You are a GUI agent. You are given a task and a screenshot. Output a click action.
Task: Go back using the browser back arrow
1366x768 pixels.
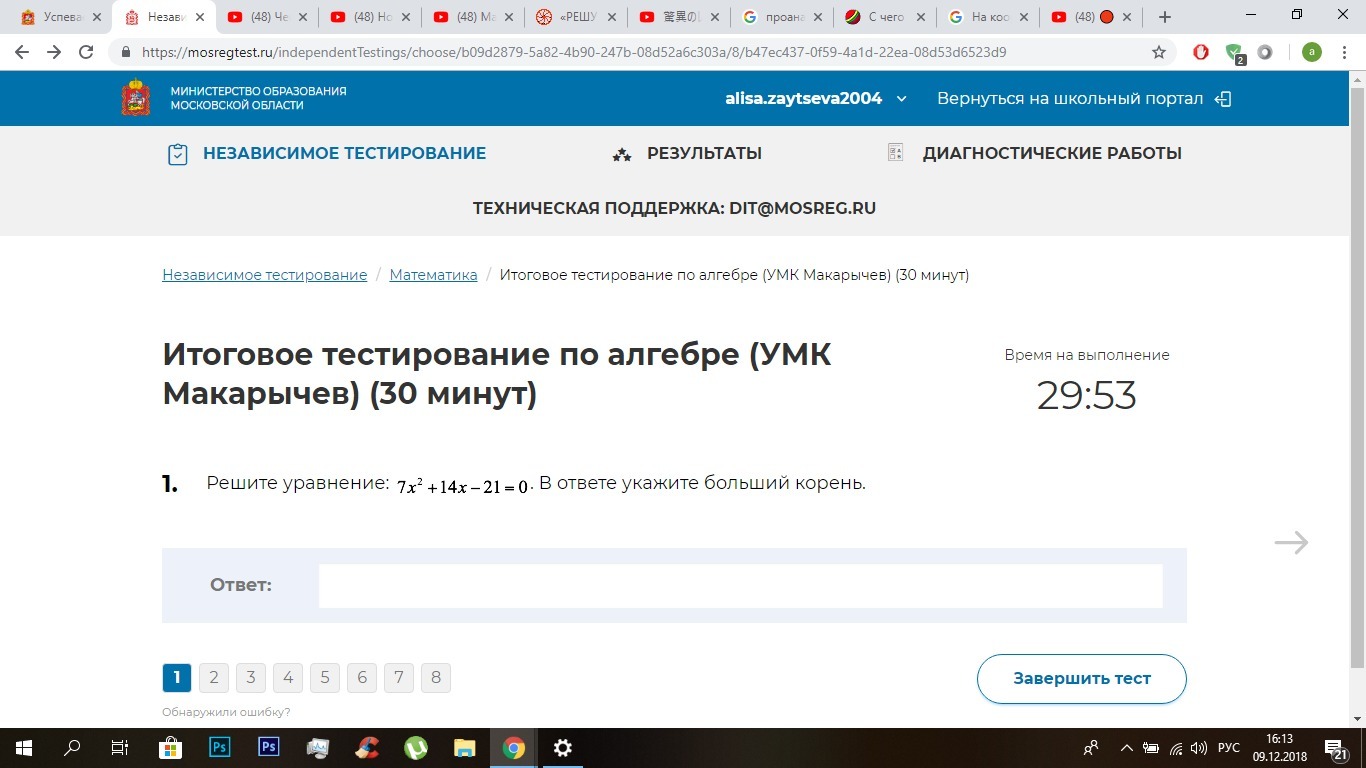(22, 52)
